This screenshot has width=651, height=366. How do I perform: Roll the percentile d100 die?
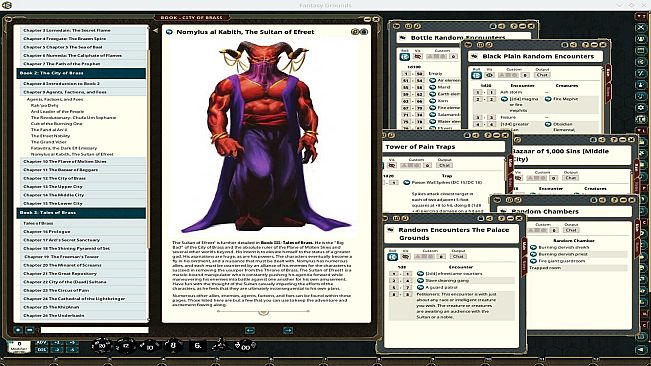pos(245,345)
